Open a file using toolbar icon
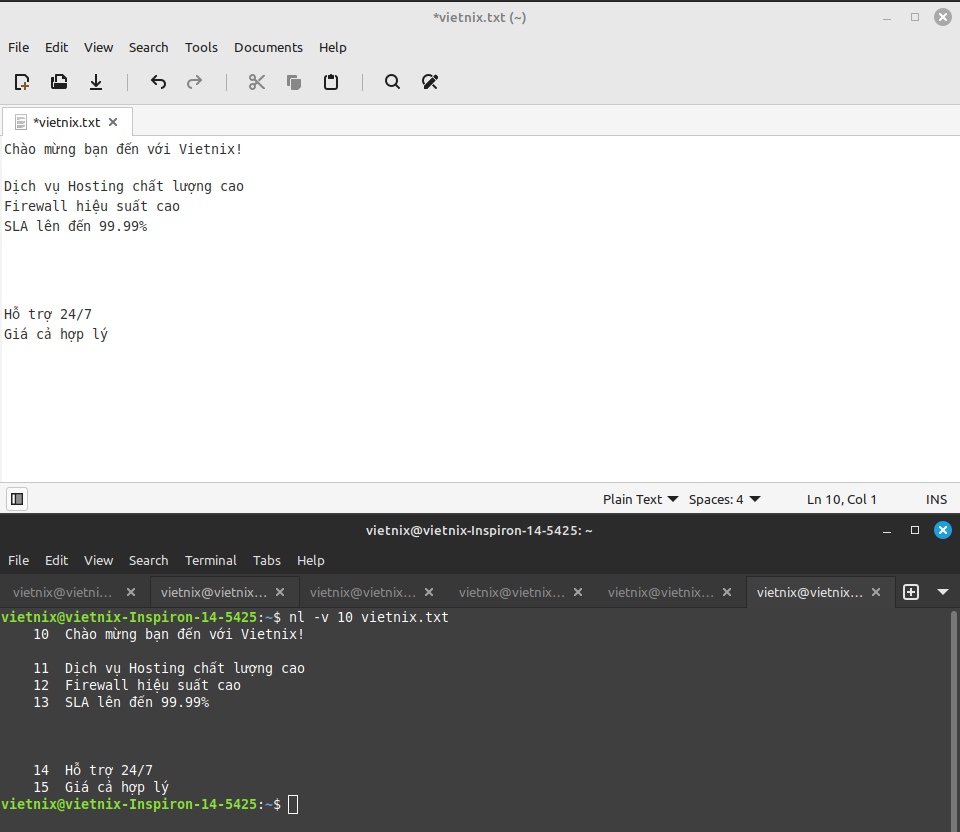960x832 pixels. coord(59,82)
